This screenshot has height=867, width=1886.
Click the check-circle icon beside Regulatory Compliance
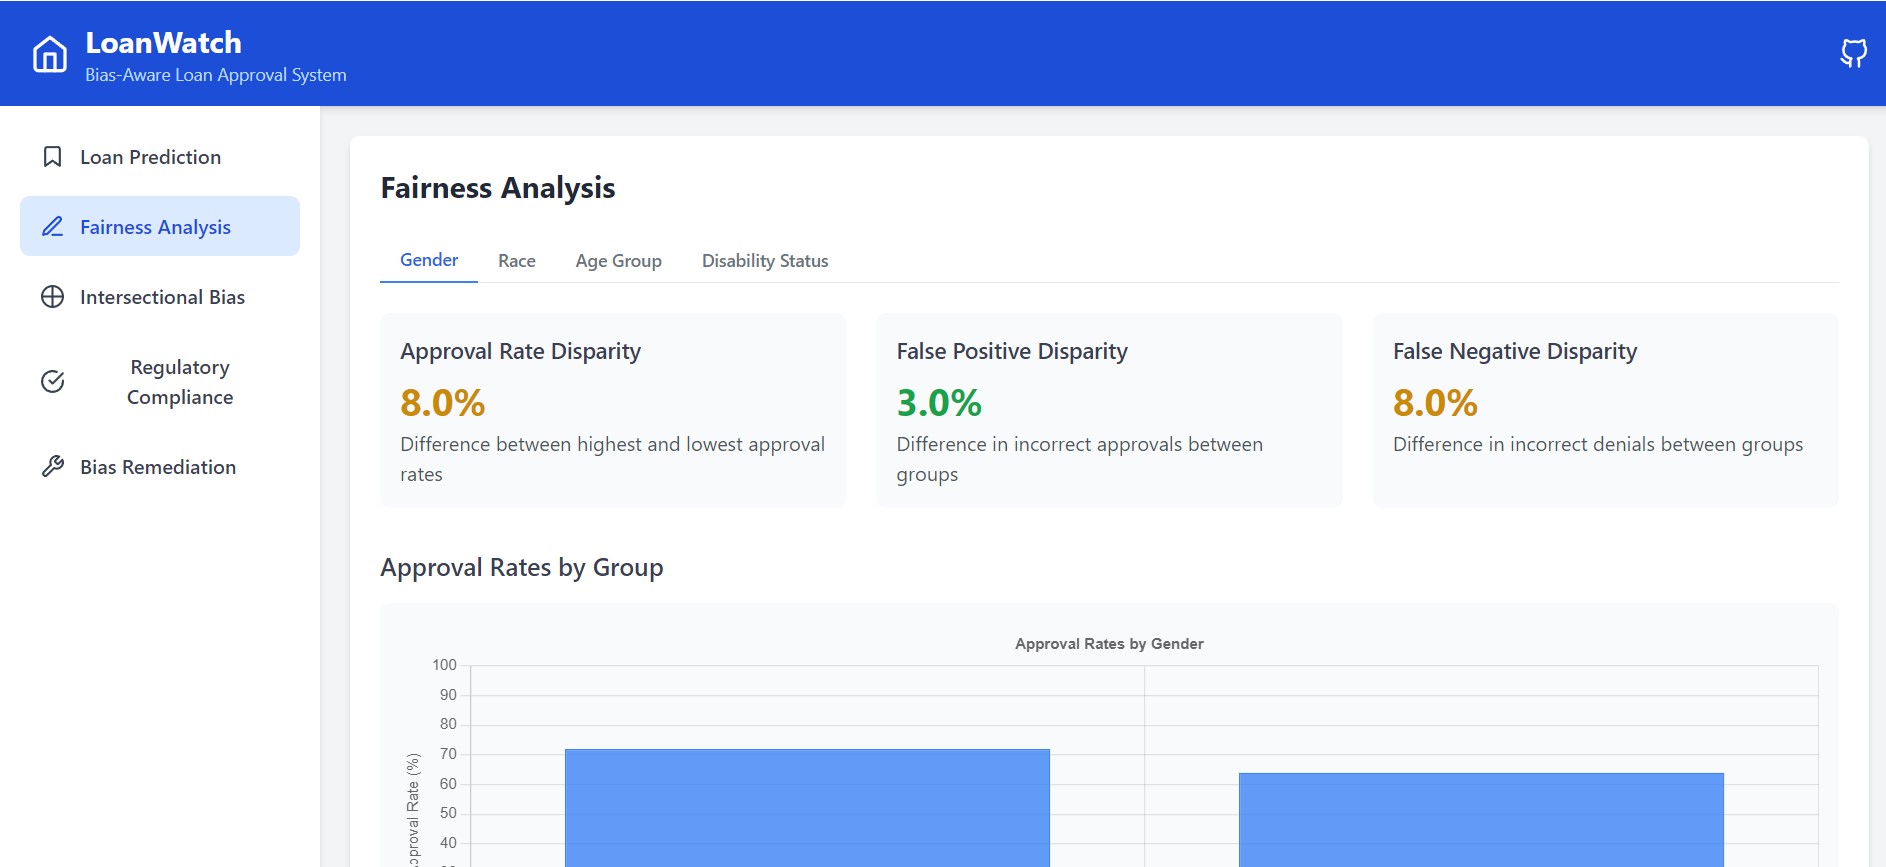[x=53, y=382]
